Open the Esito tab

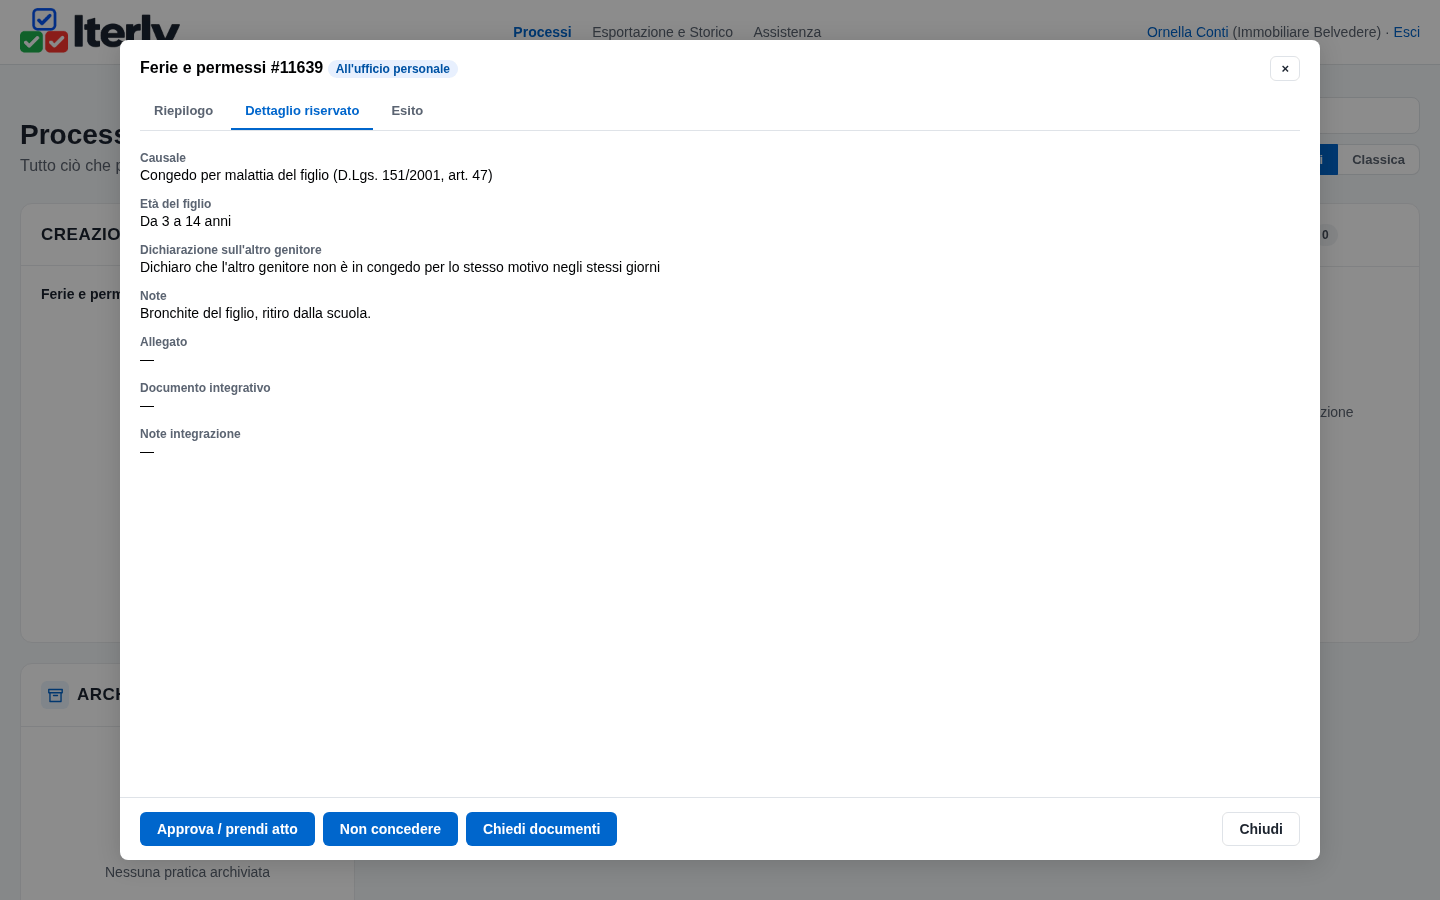click(407, 111)
